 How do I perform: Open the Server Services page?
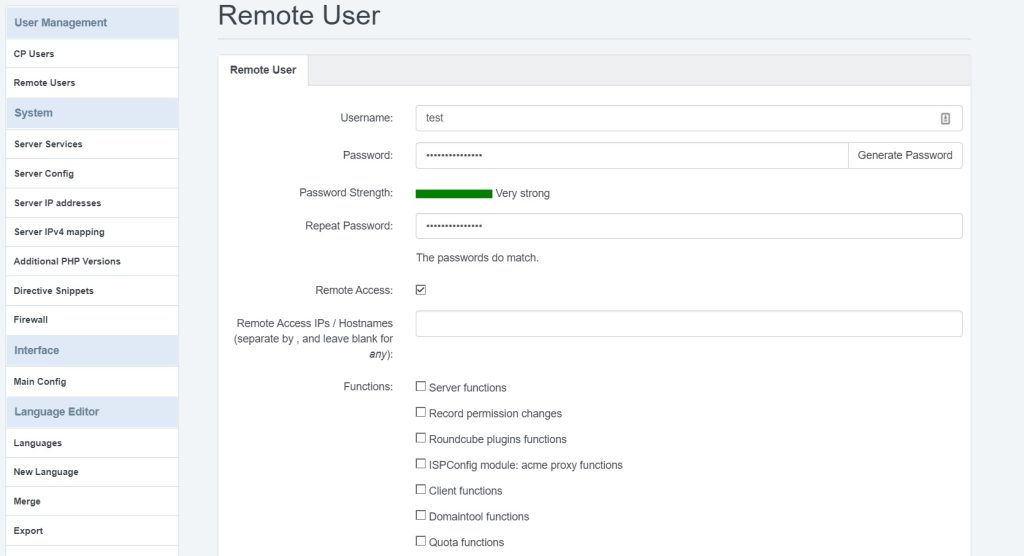coord(48,144)
